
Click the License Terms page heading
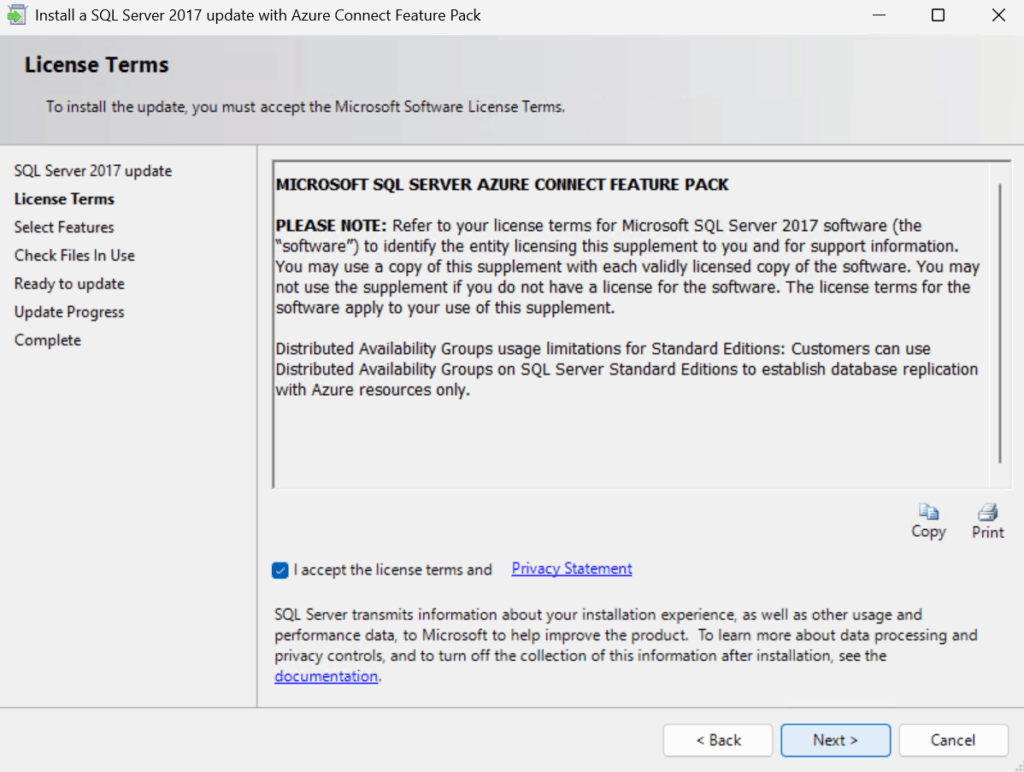click(x=97, y=65)
